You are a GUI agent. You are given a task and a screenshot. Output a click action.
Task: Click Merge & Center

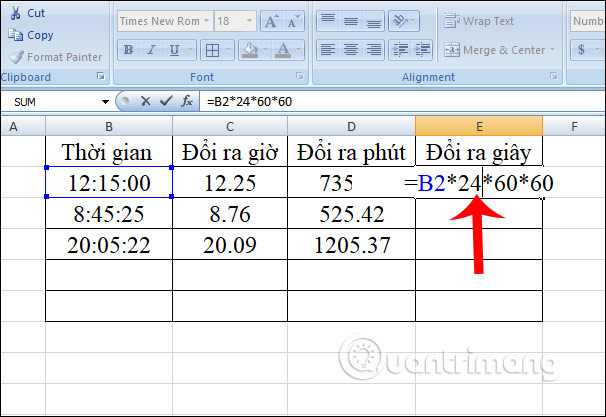pos(494,50)
